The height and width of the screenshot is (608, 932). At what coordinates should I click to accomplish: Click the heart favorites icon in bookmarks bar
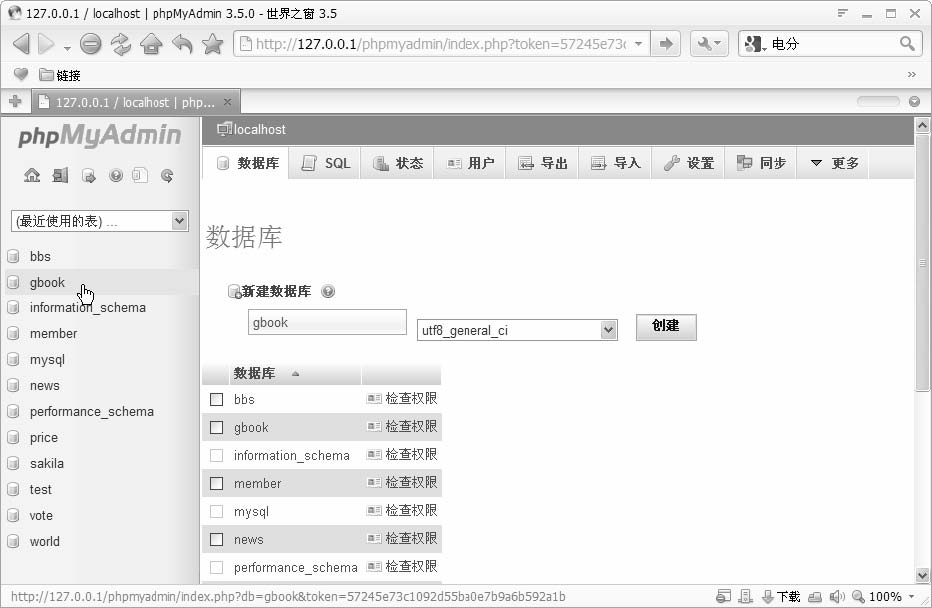pyautogui.click(x=21, y=74)
